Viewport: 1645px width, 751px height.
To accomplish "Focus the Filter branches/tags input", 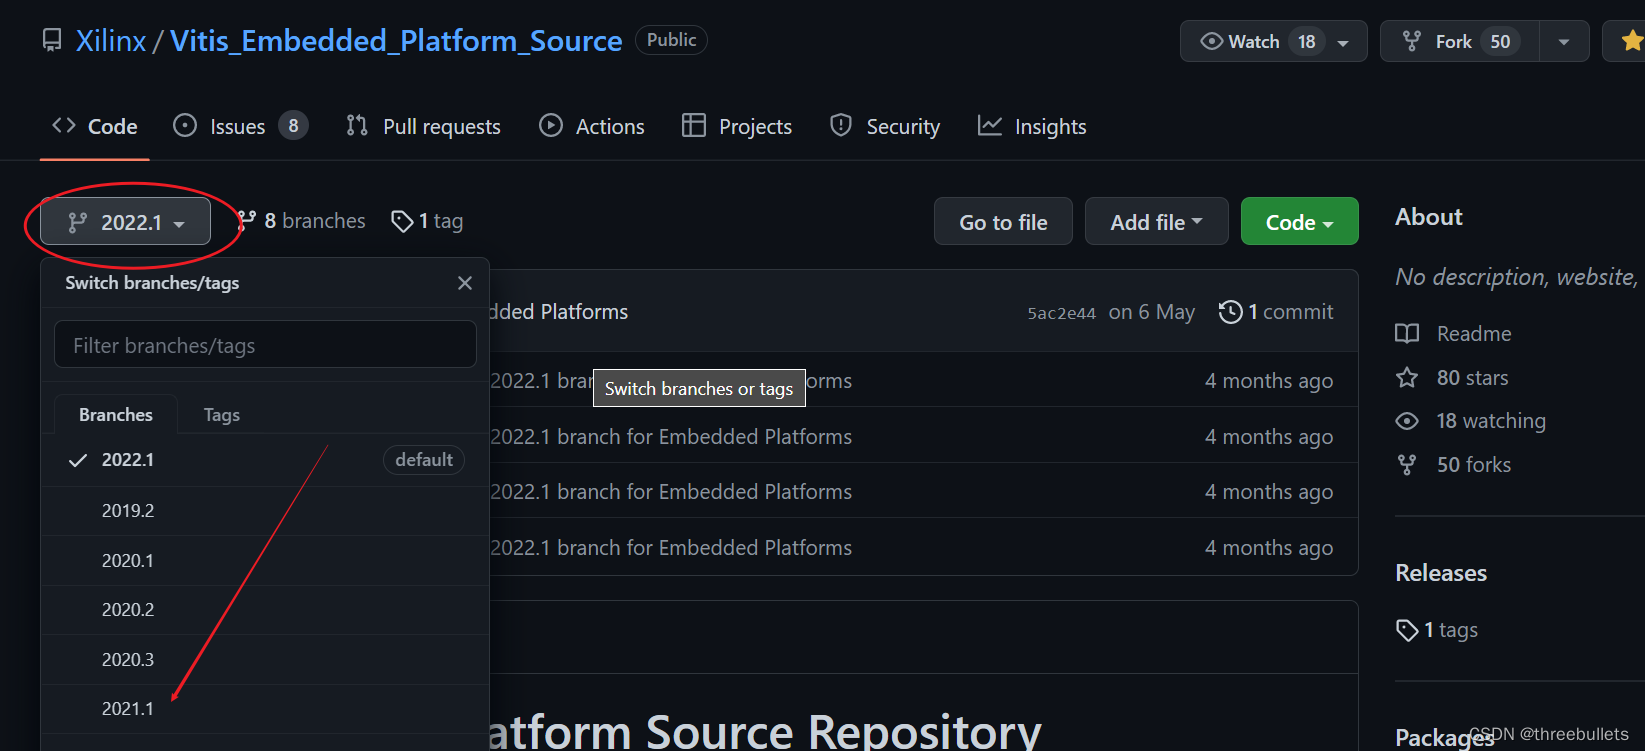I will [265, 345].
